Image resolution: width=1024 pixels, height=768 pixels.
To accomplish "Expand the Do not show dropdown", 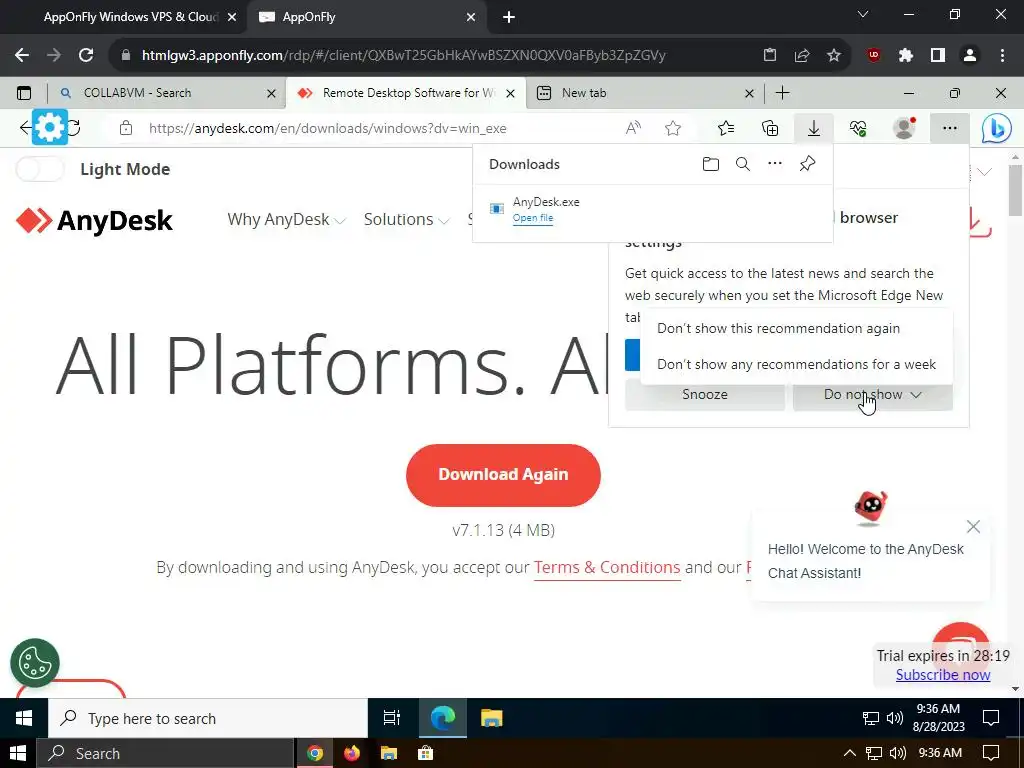I will point(872,394).
